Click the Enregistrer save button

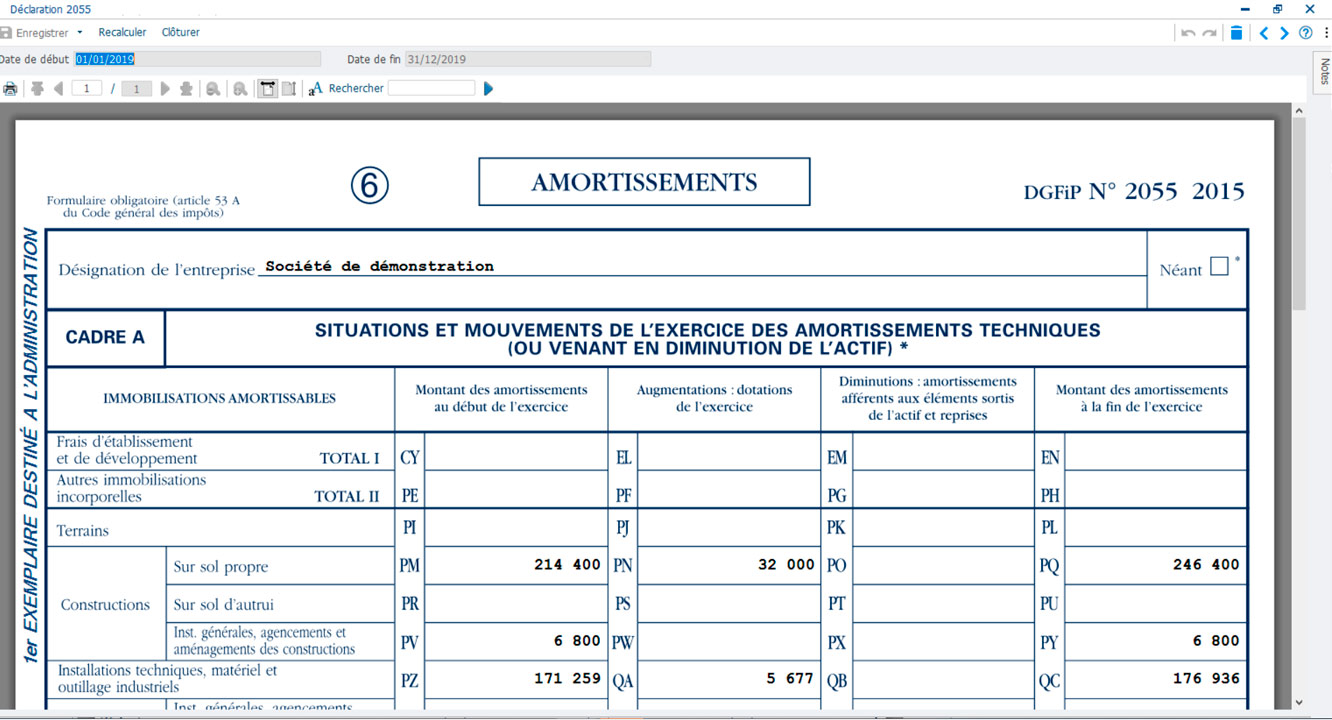(35, 33)
